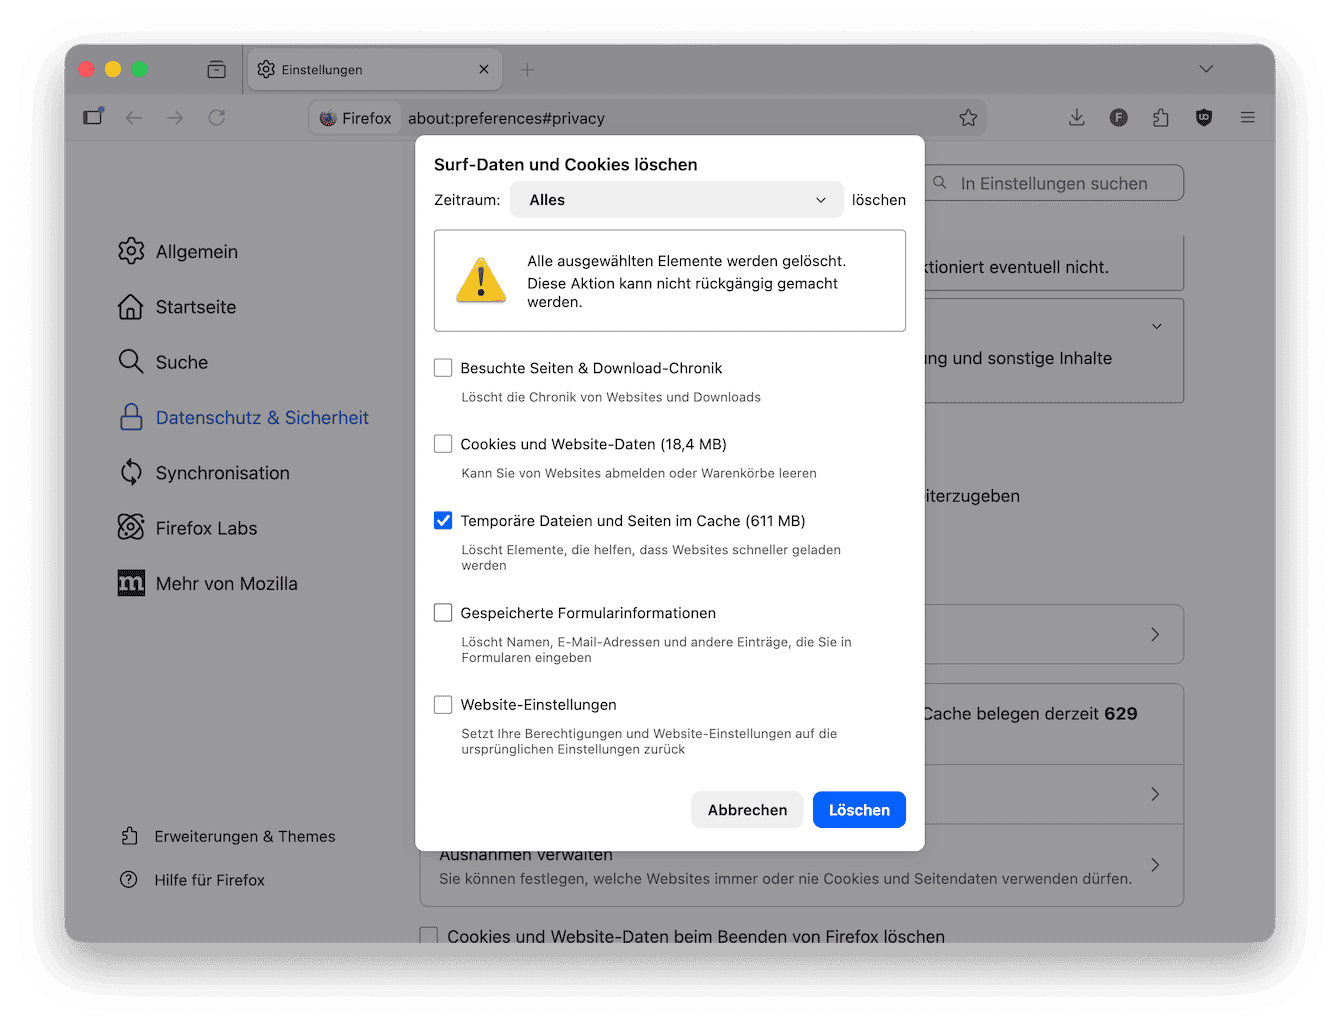This screenshot has height=1028, width=1340.
Task: Open the Downloads panel icon
Action: point(1076,117)
